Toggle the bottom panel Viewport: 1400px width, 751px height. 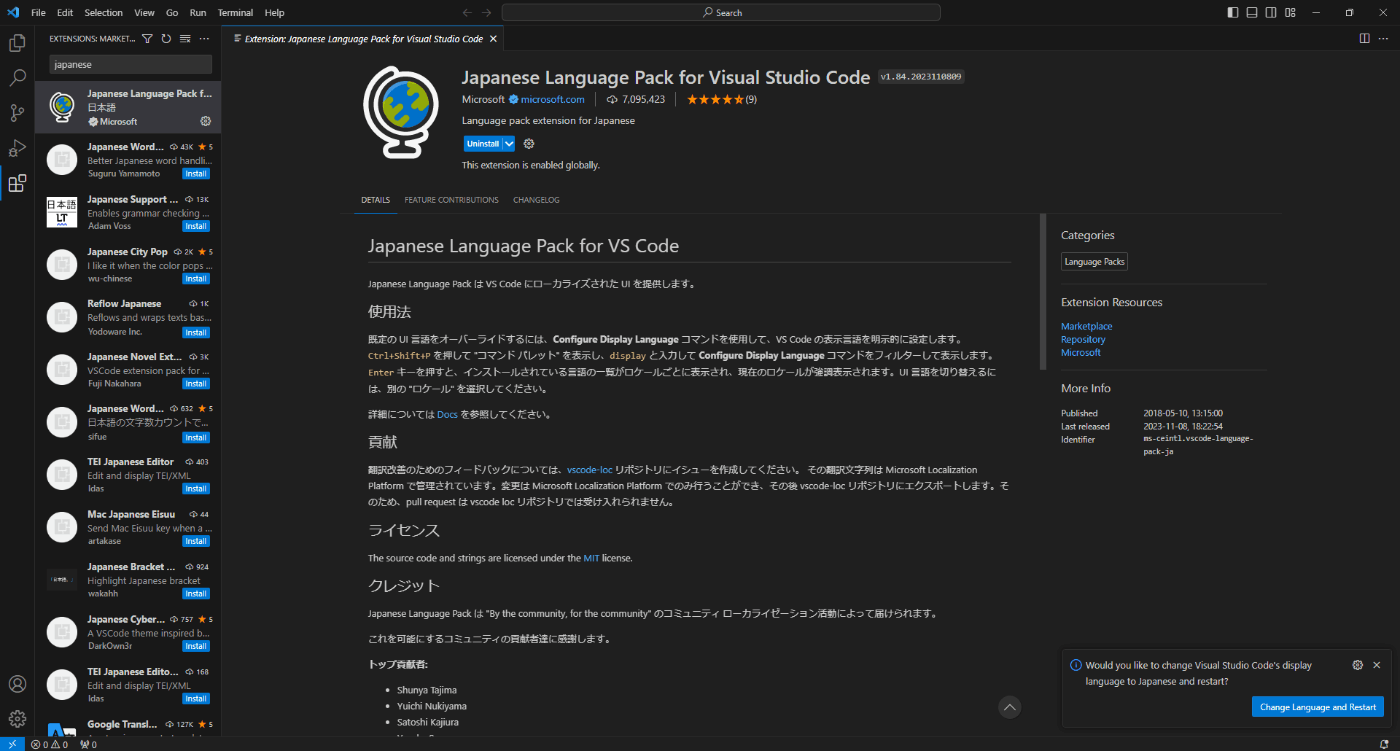pos(1251,13)
